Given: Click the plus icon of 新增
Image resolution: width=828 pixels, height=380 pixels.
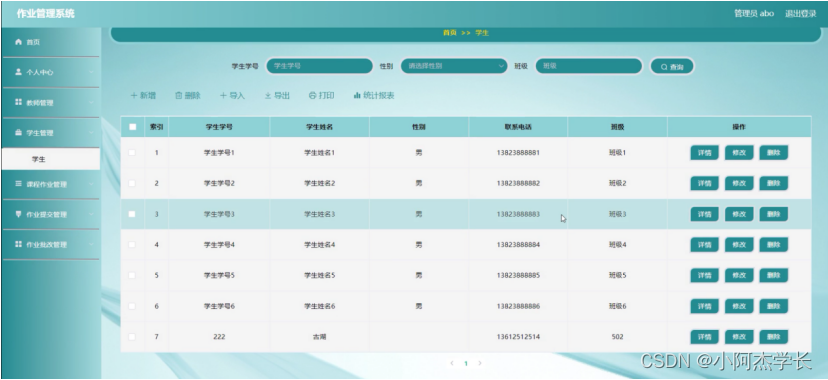Looking at the screenshot, I should (134, 96).
